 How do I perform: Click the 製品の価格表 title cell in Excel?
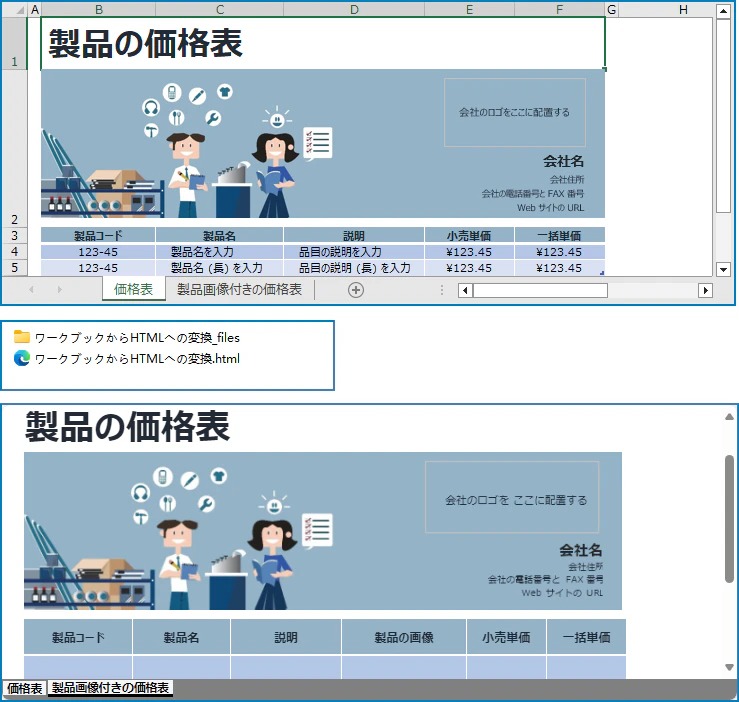tap(323, 43)
